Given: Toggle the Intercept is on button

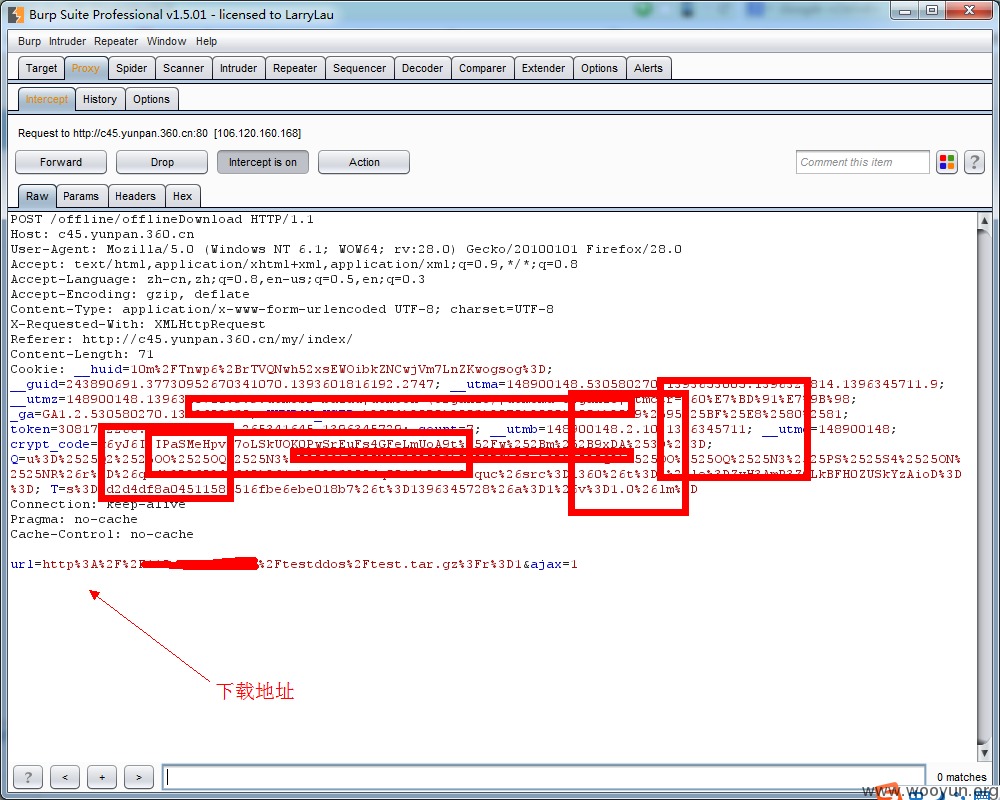Looking at the screenshot, I should [263, 162].
